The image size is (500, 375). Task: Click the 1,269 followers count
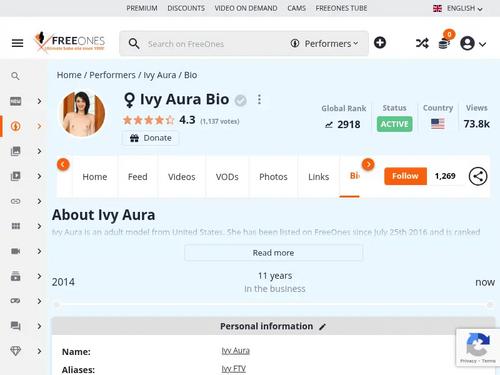(445, 176)
